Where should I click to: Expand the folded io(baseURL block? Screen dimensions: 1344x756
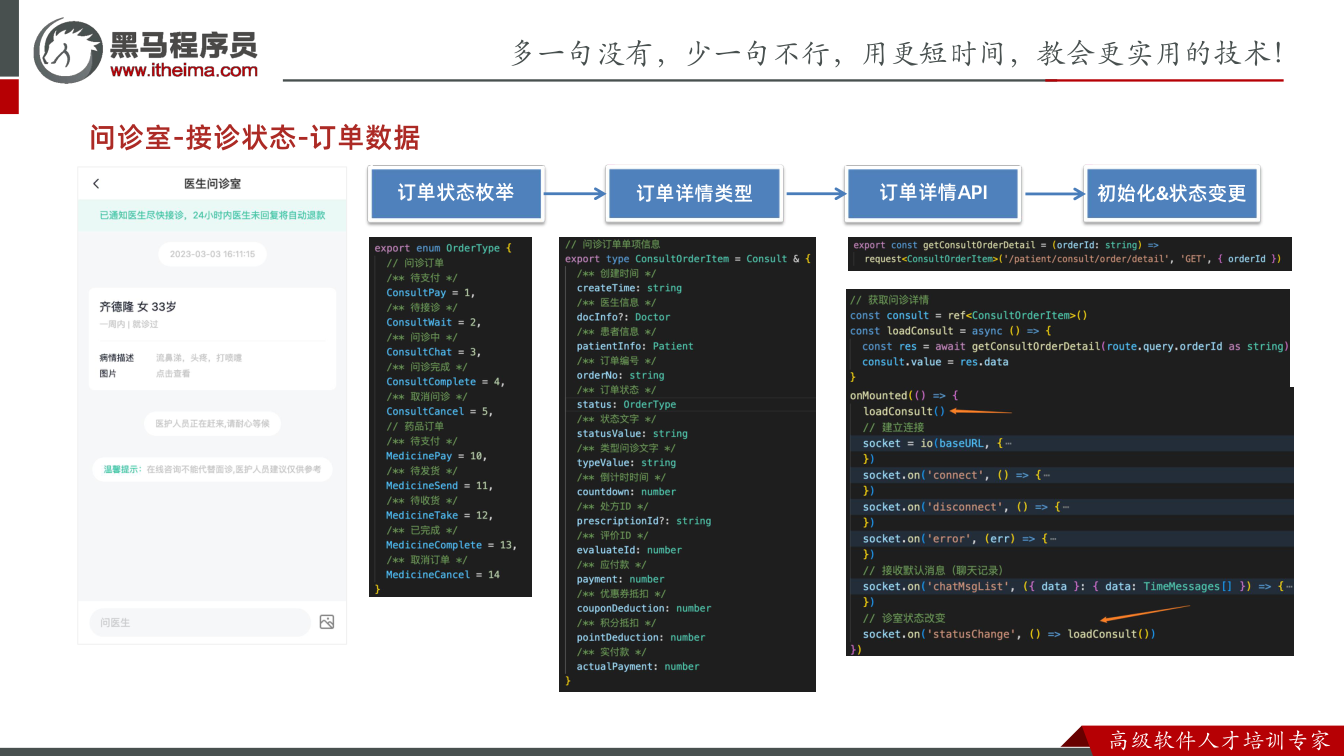[x=1006, y=443]
